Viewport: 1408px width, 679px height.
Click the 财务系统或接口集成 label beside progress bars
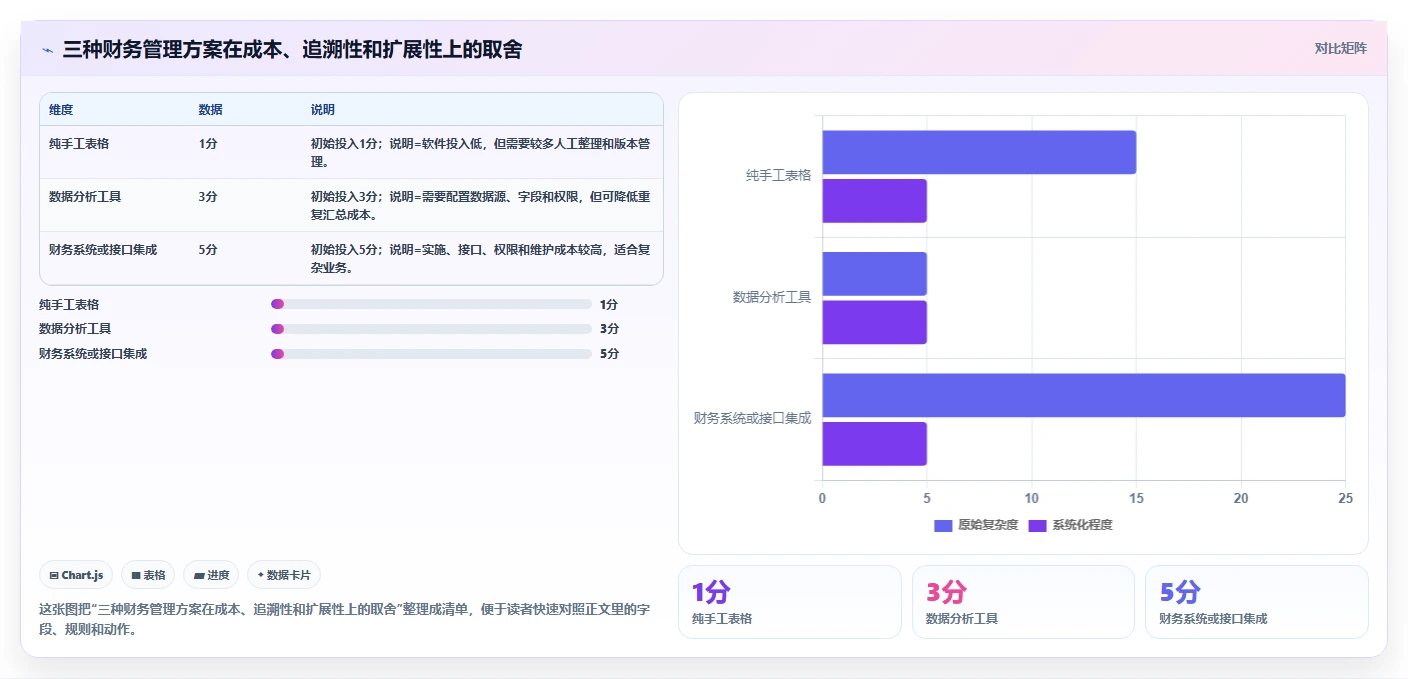[x=93, y=354]
